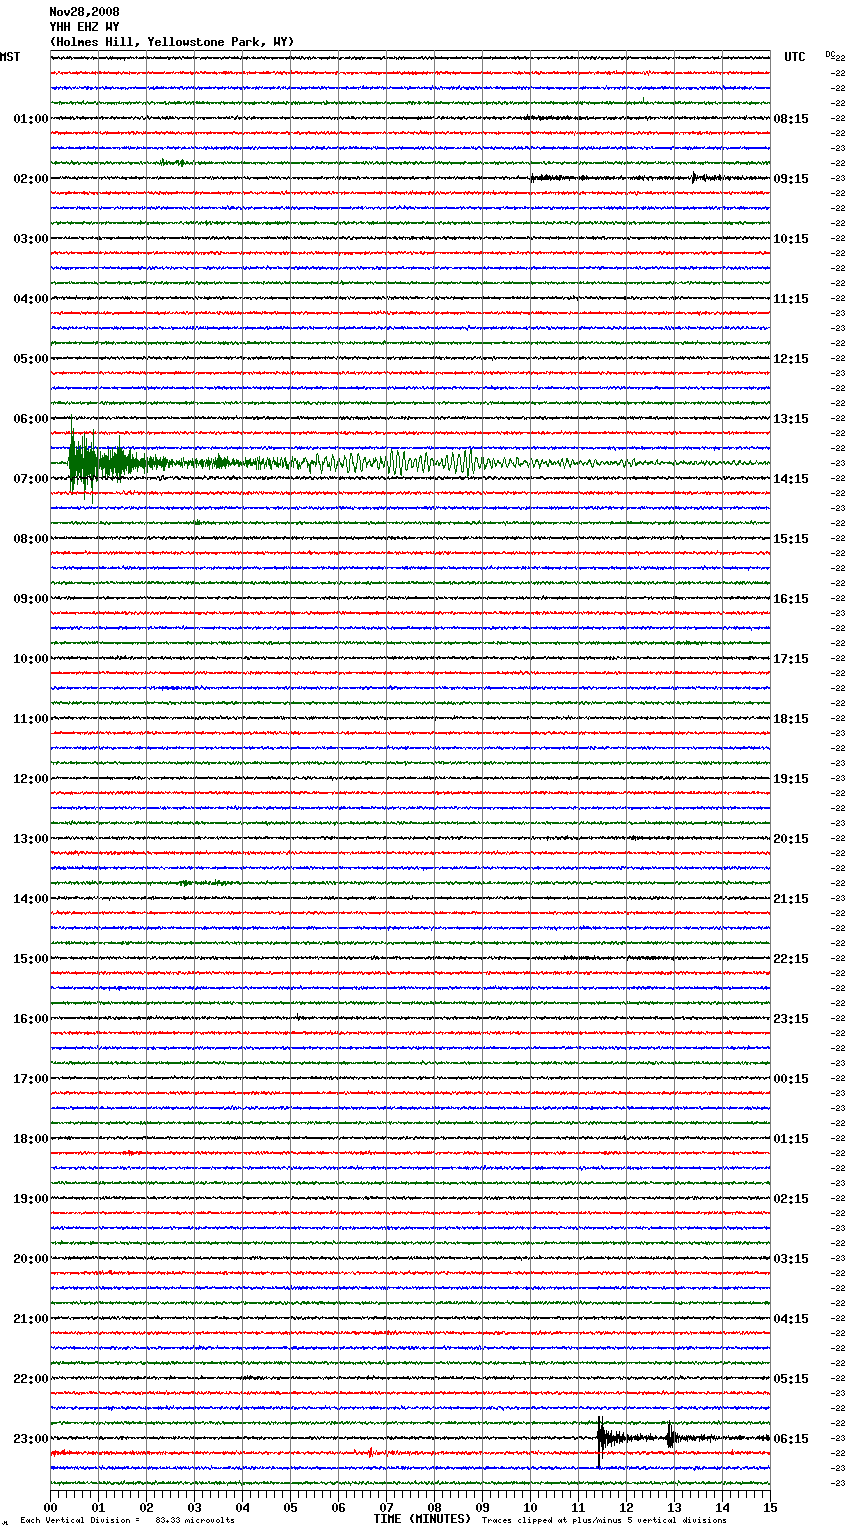The image size is (850, 1534).
Task: Click the 18:15 UTC time label
Action: coord(791,719)
